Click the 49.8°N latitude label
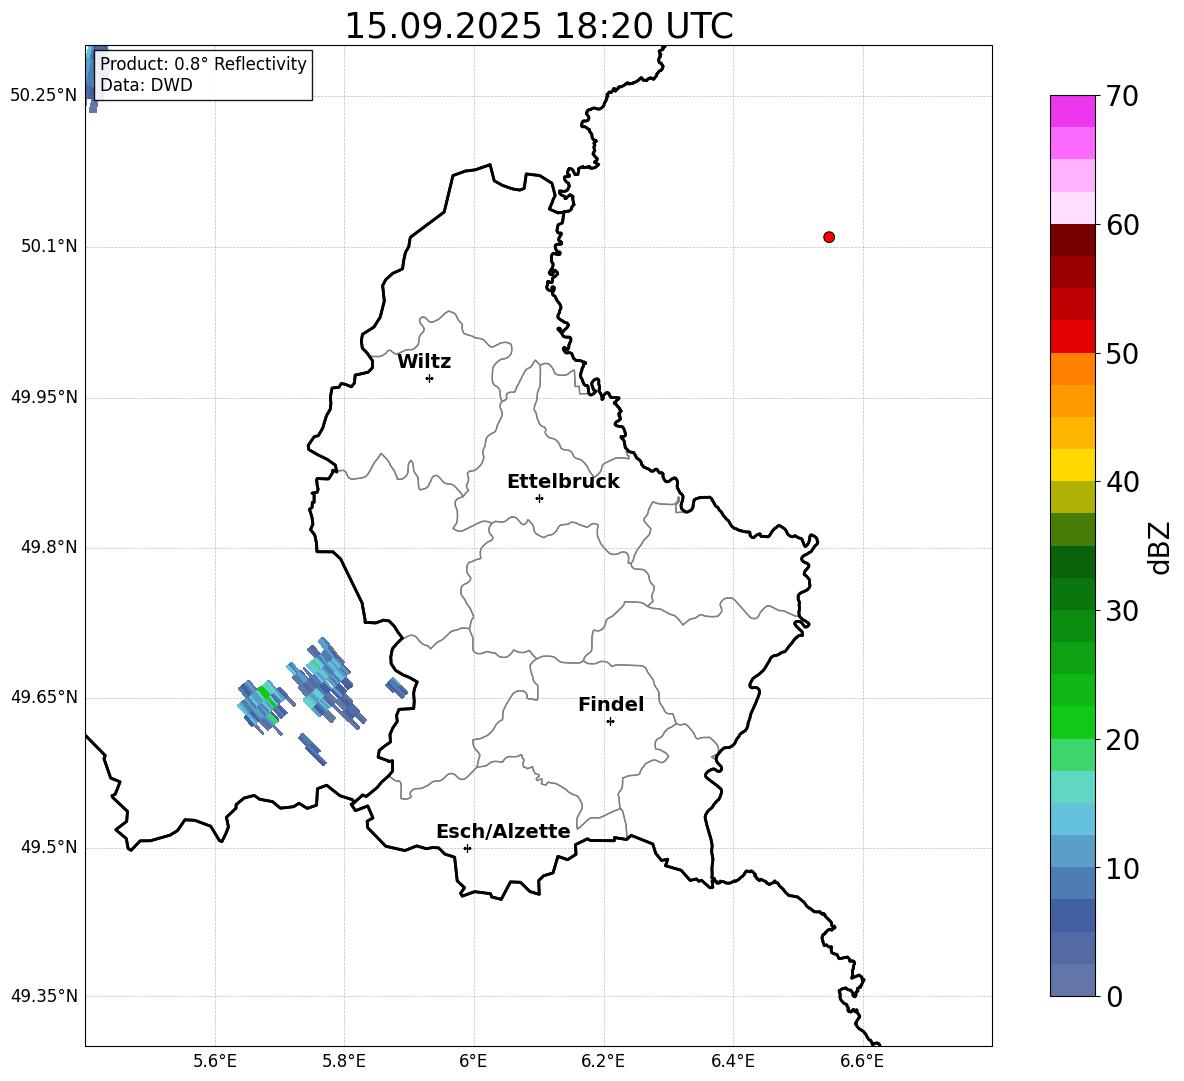The image size is (1184, 1081). click(x=50, y=547)
